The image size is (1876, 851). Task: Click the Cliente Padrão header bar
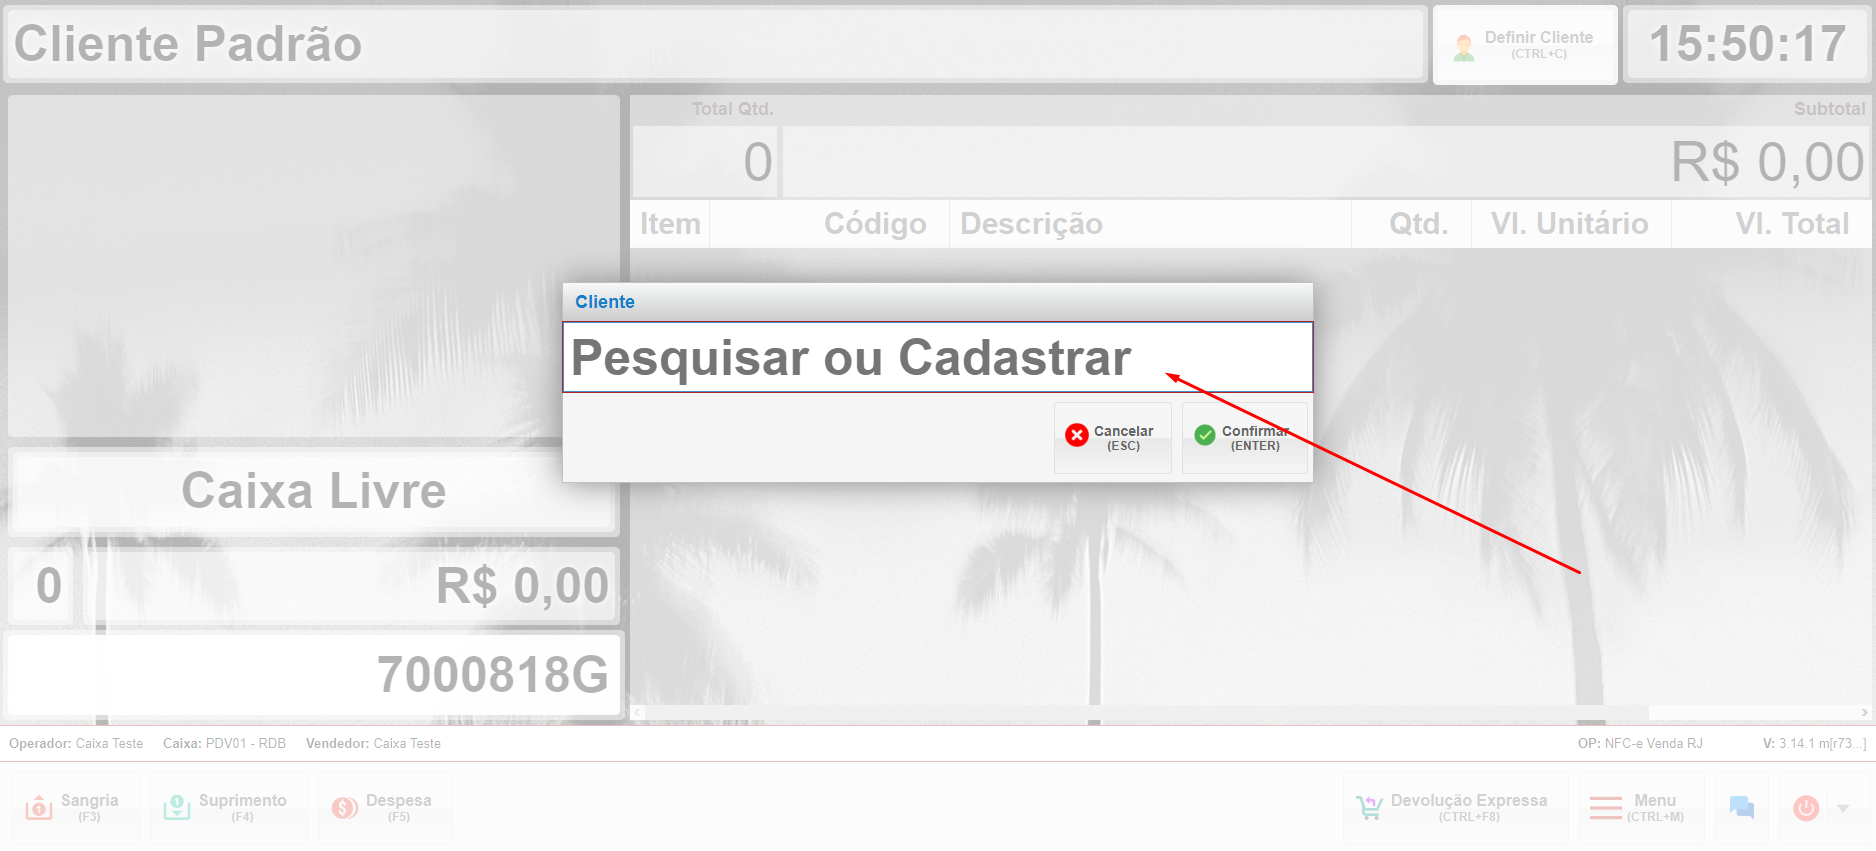(x=714, y=44)
